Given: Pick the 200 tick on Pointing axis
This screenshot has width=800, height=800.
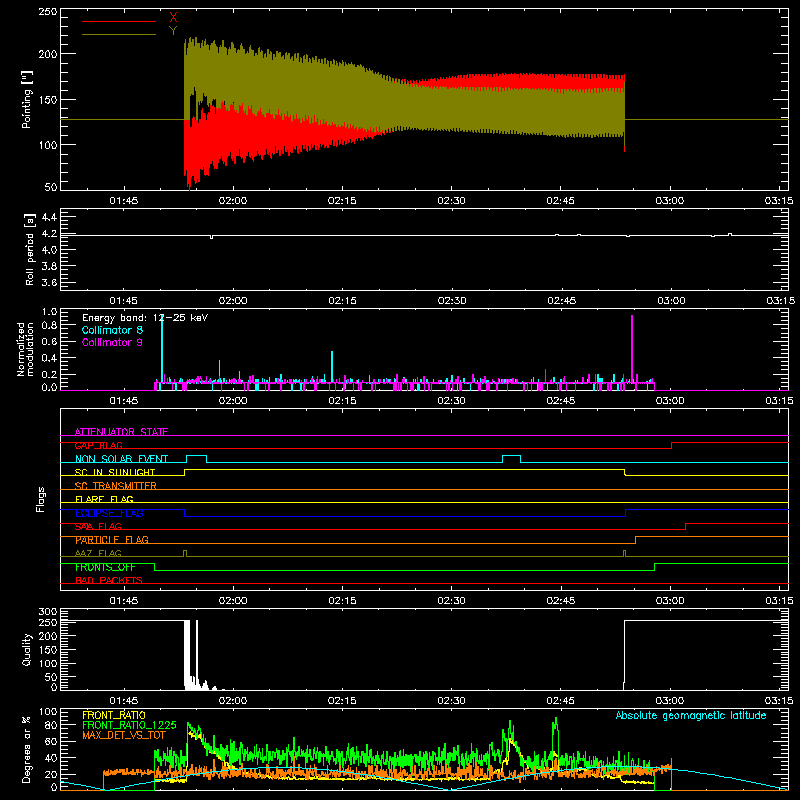Looking at the screenshot, I should [48, 54].
